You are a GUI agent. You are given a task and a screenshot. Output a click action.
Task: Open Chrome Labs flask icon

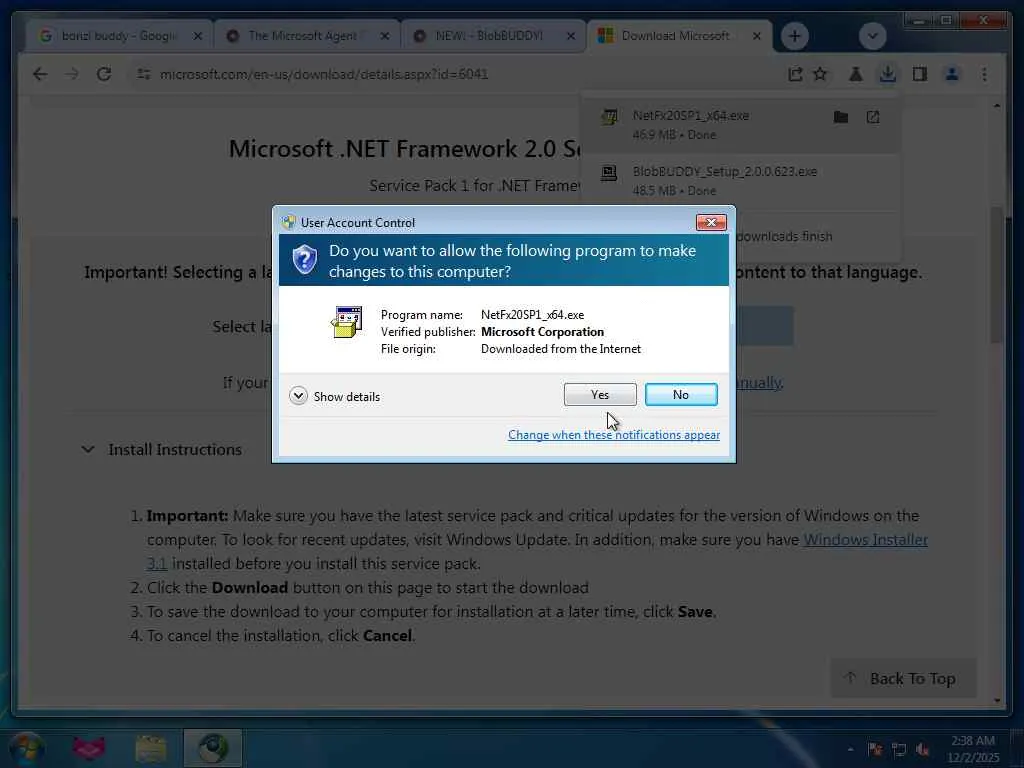pos(856,74)
